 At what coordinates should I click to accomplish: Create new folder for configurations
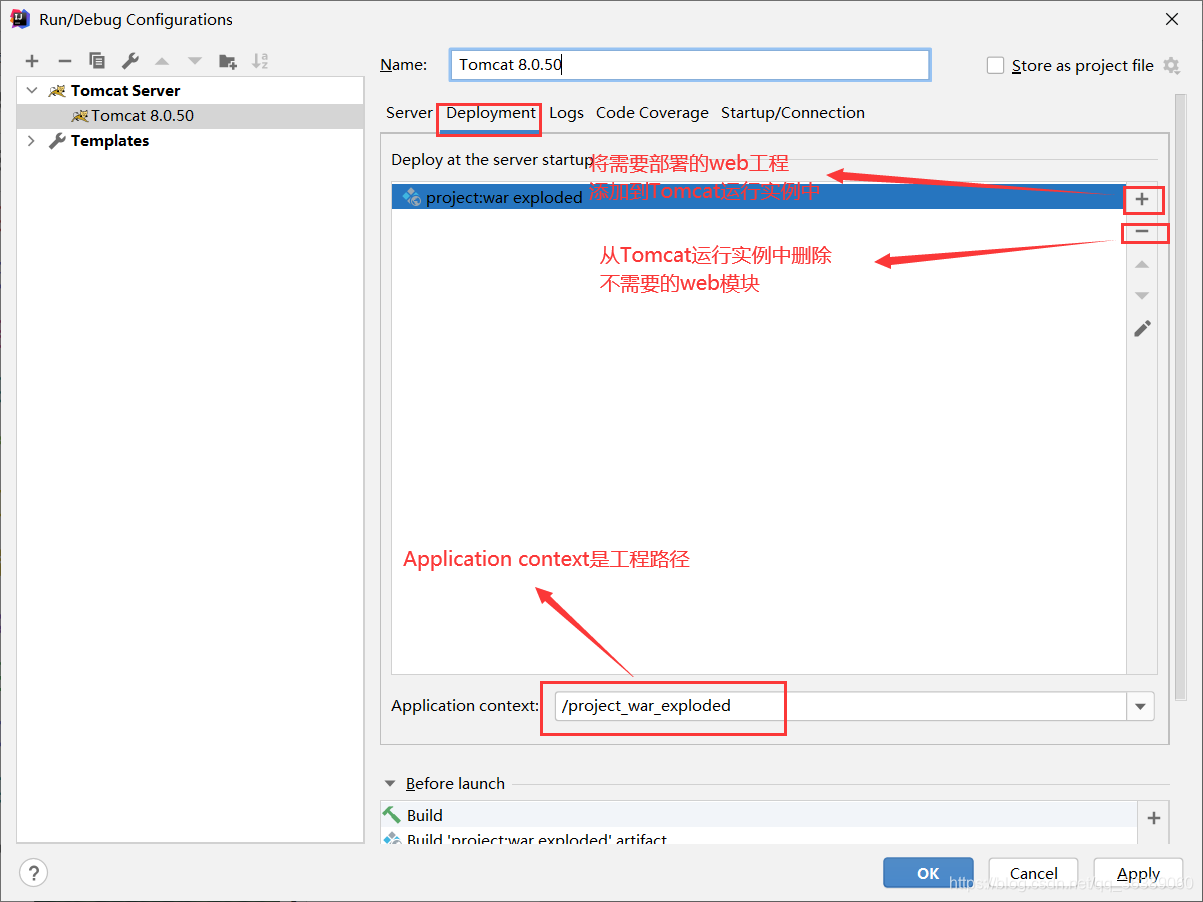(x=228, y=61)
